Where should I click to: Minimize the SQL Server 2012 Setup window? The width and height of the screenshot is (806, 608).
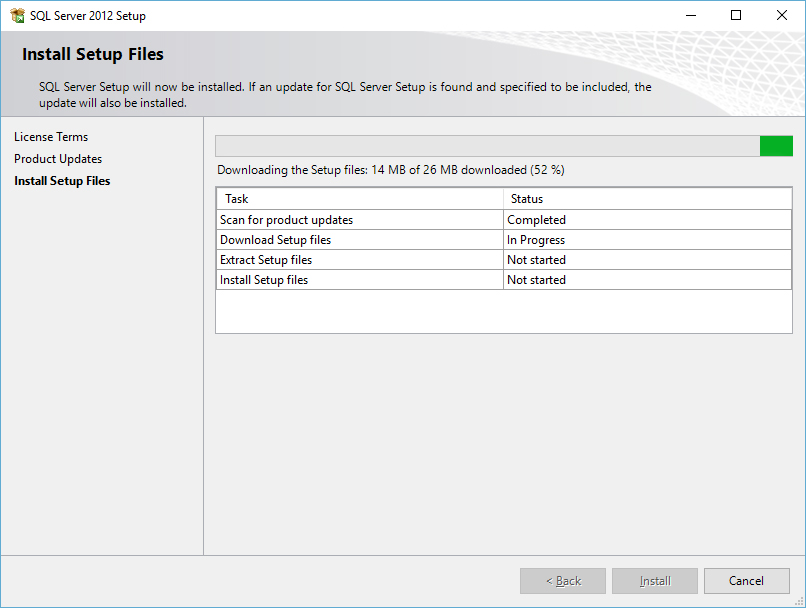(x=691, y=15)
